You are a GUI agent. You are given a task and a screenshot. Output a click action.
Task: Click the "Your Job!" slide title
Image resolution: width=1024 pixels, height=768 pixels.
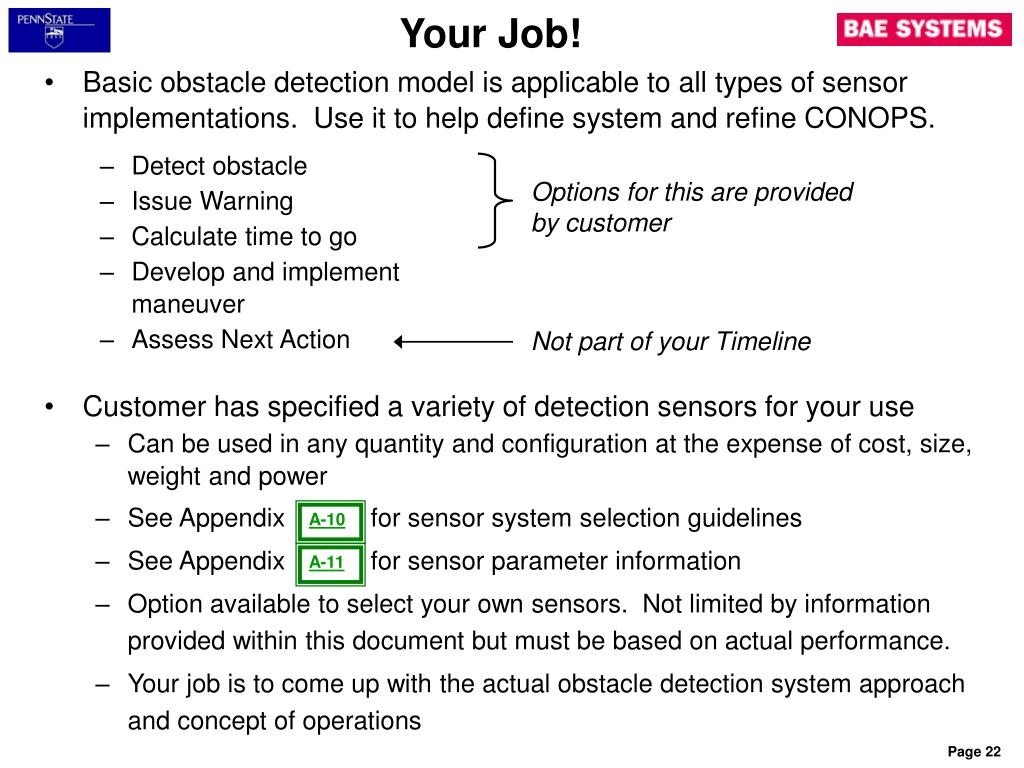[490, 33]
